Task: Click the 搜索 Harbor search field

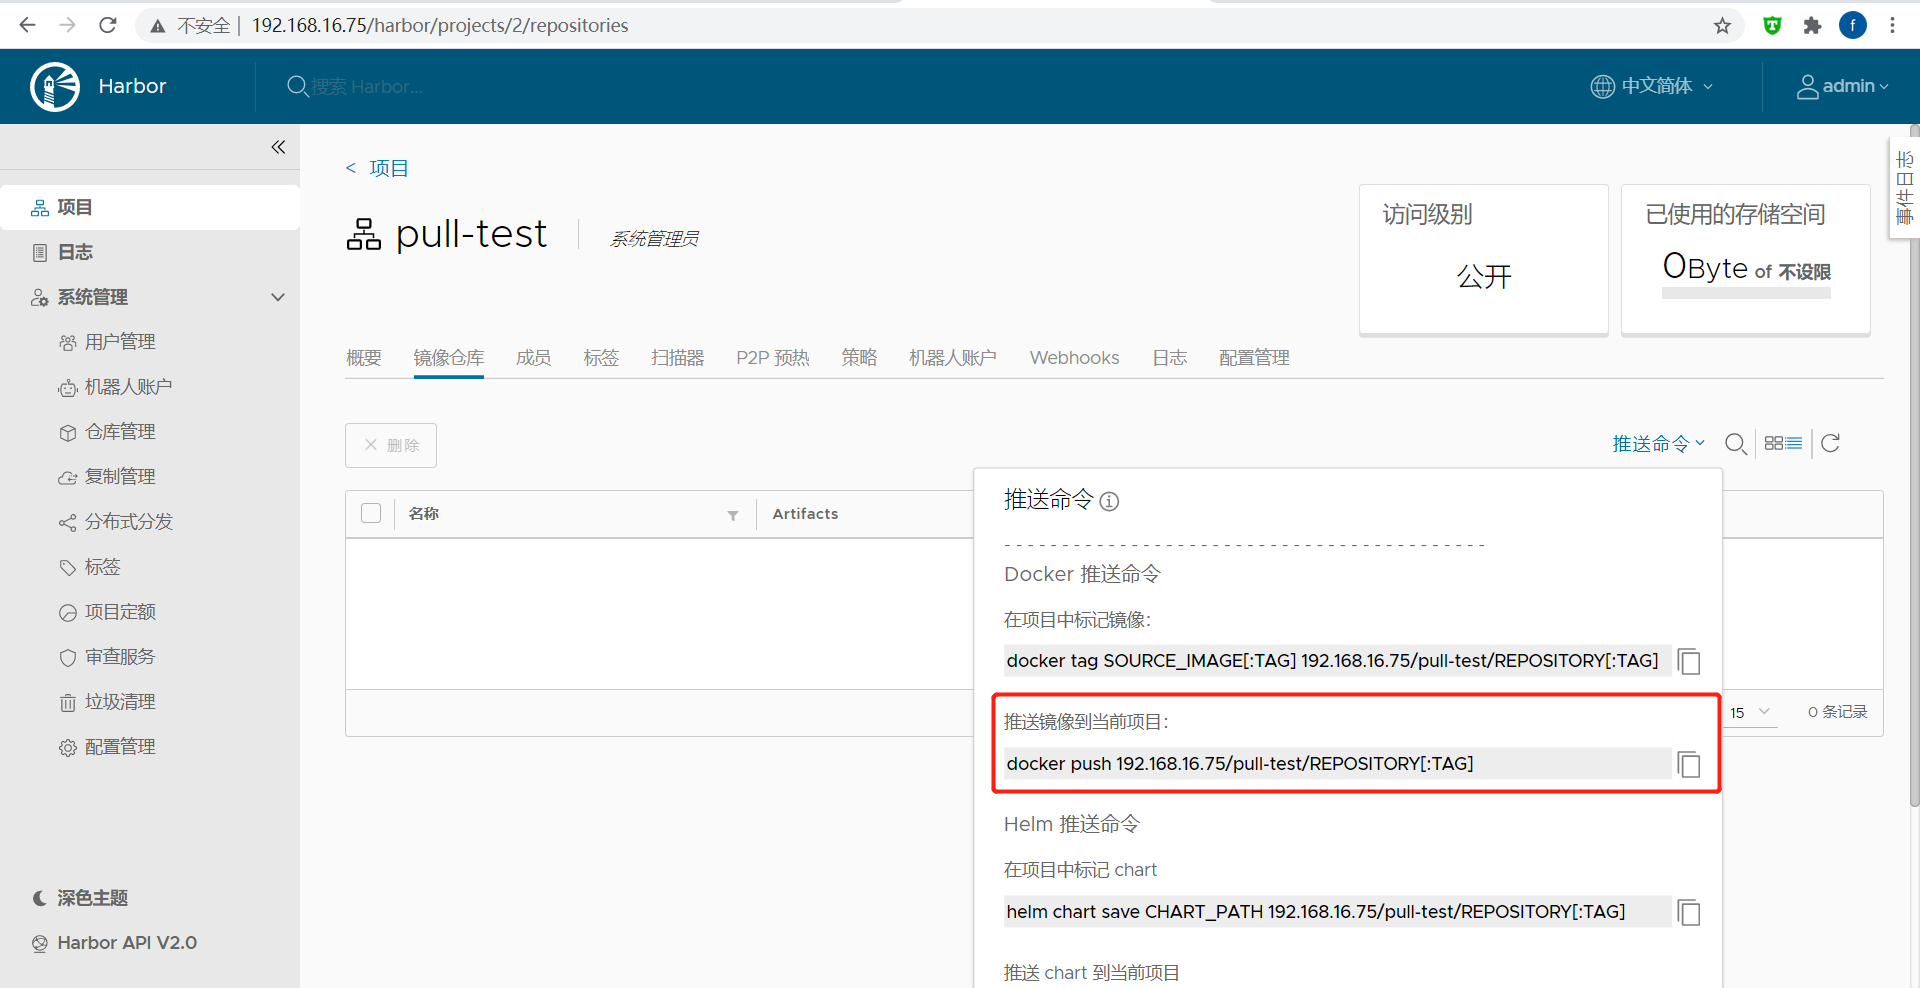Action: coord(366,87)
